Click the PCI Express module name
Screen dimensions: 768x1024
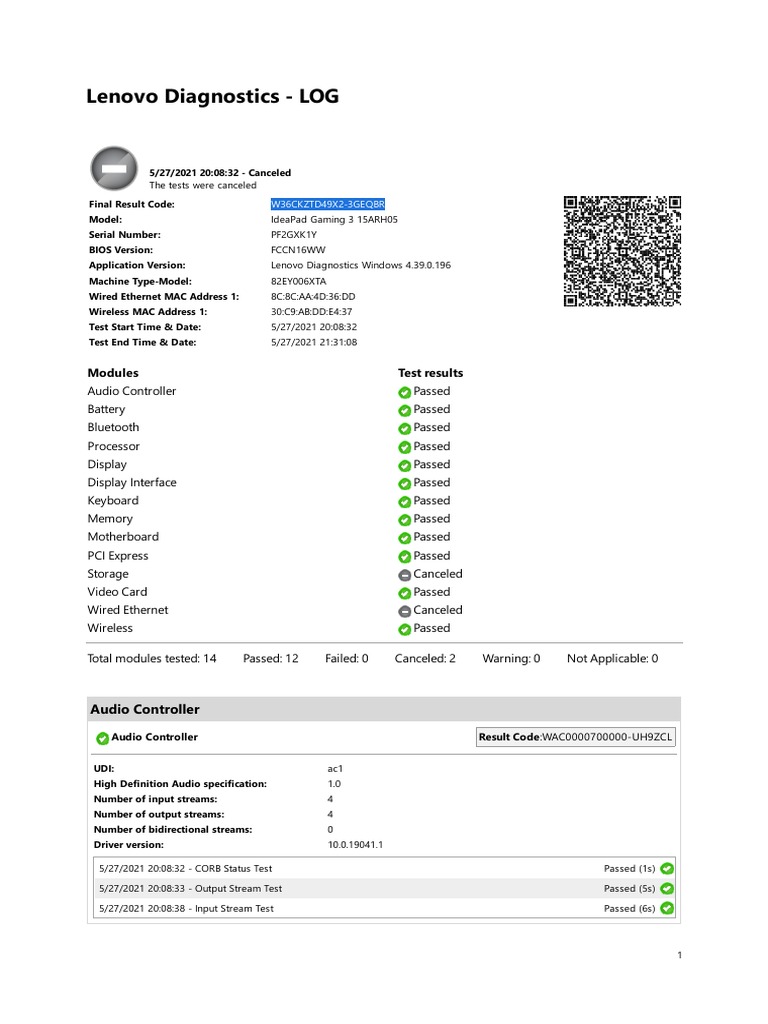118,556
